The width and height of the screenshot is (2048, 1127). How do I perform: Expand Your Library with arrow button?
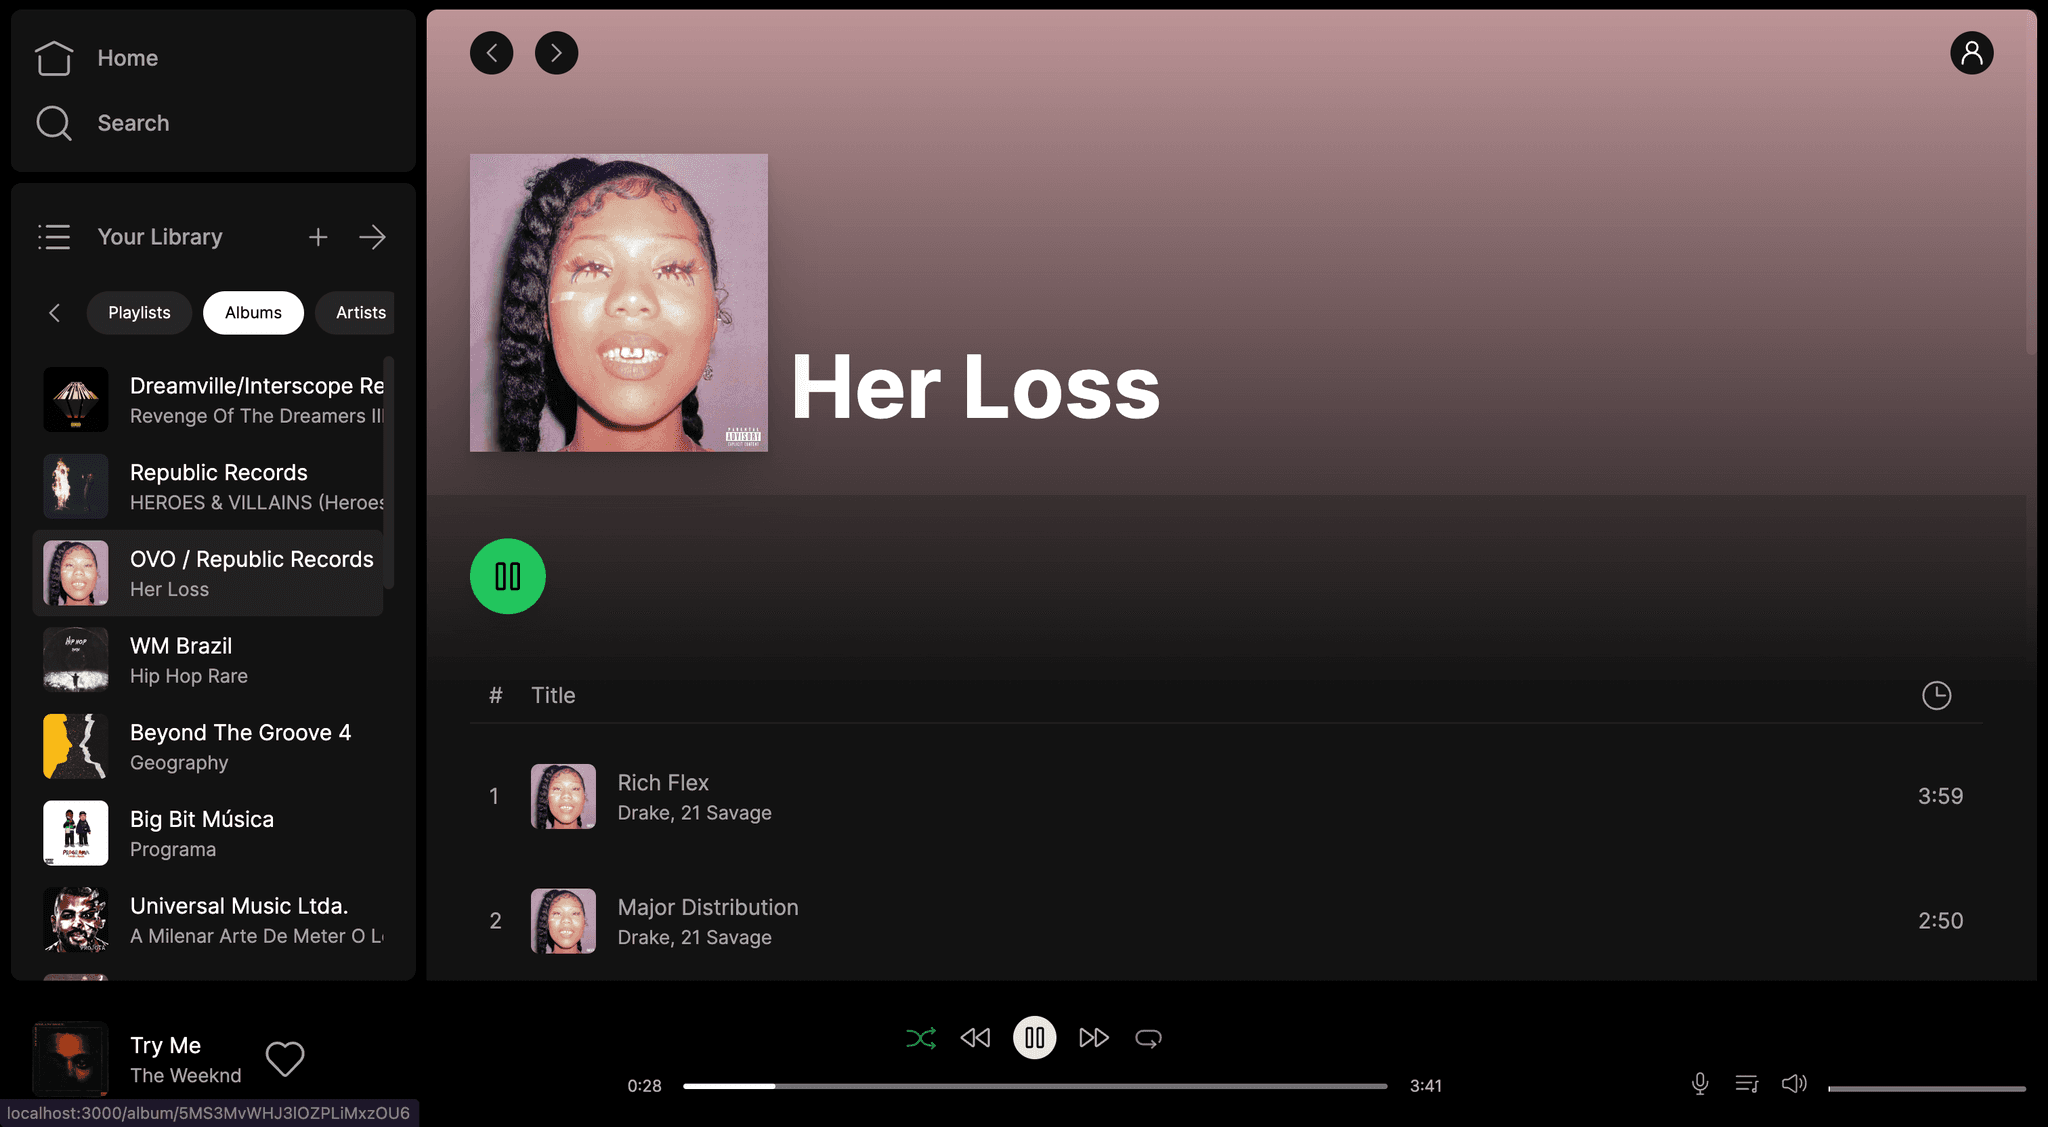tap(372, 237)
